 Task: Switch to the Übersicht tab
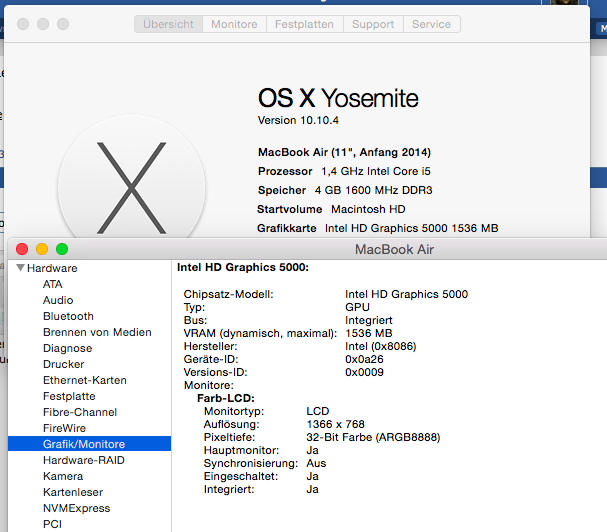[x=168, y=24]
